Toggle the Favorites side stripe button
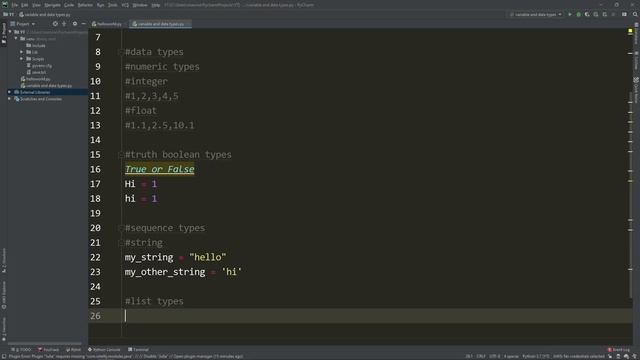The image size is (640, 360). 4,329
